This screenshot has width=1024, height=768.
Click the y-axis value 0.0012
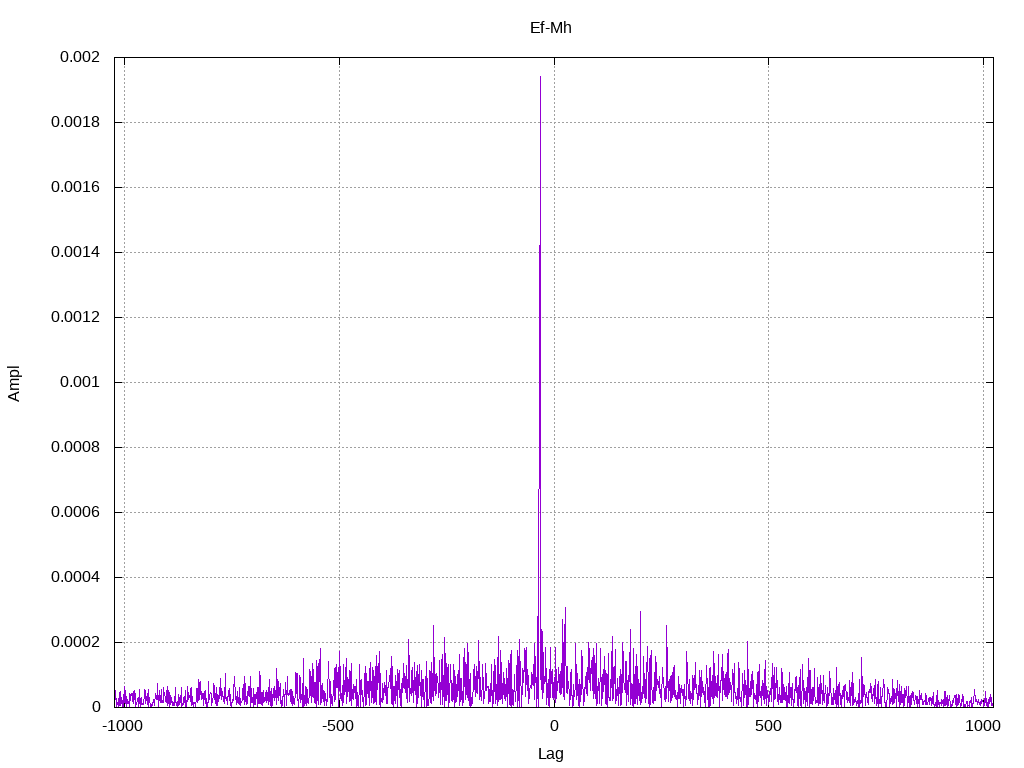tap(76, 317)
